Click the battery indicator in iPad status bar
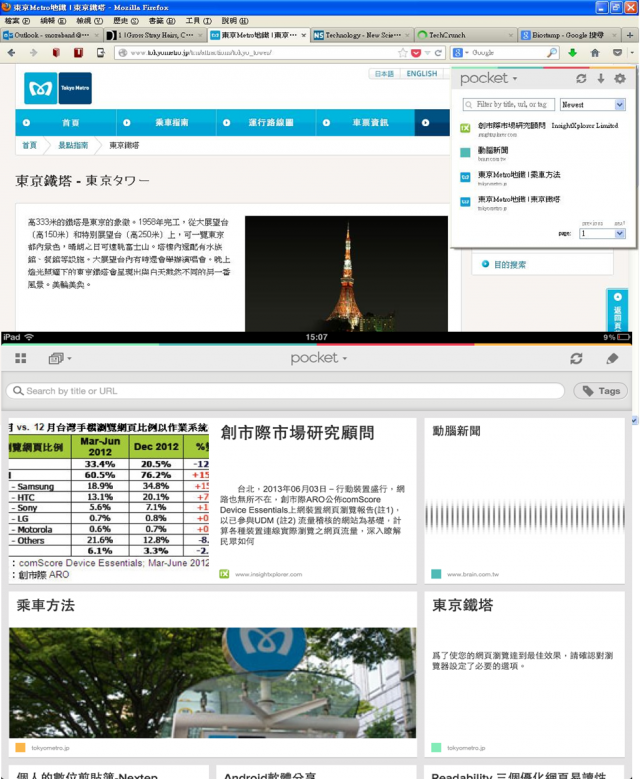The width and height of the screenshot is (640, 780). coord(624,337)
